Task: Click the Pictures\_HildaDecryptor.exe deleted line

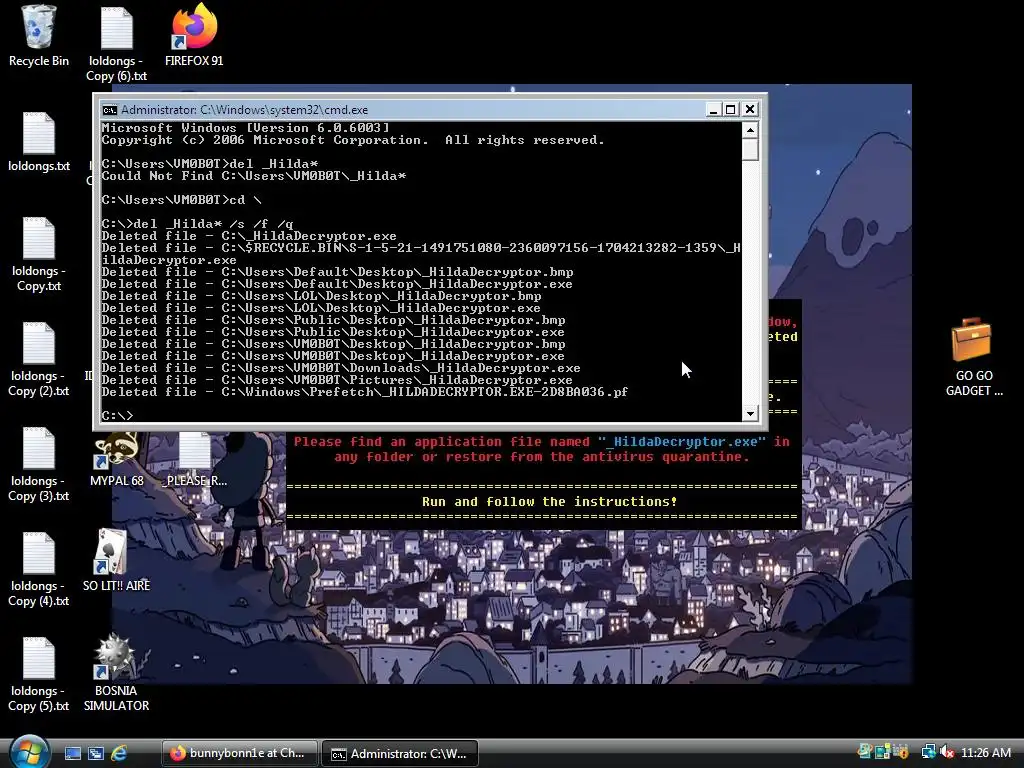Action: 337,380
